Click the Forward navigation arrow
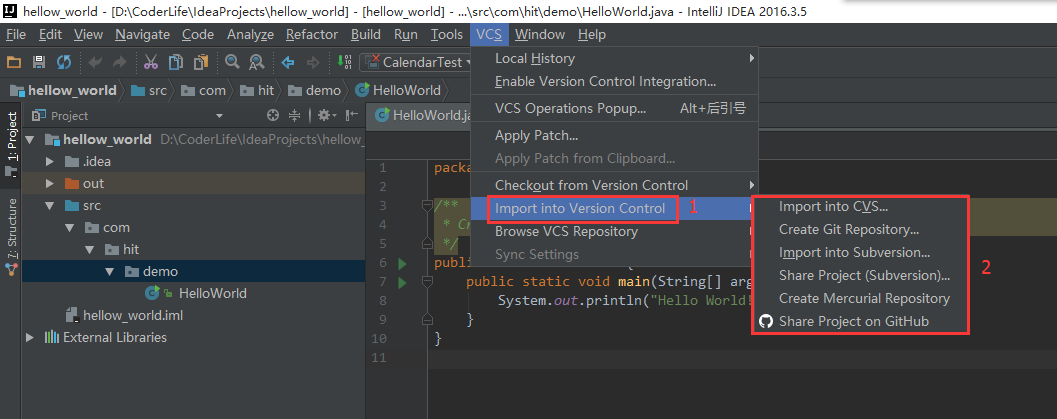 [x=313, y=63]
